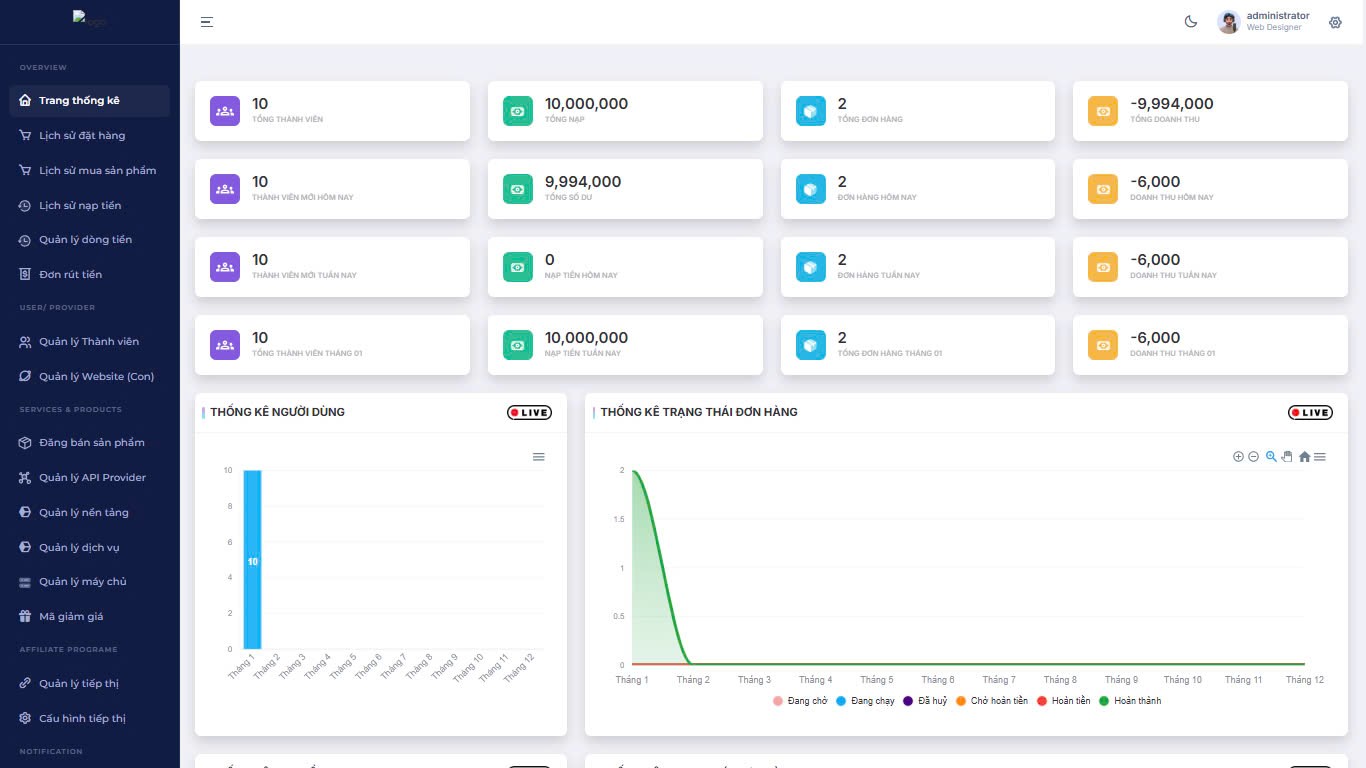Toggle Hoàn thành legend series
This screenshot has width=1366, height=768.
coord(1130,701)
